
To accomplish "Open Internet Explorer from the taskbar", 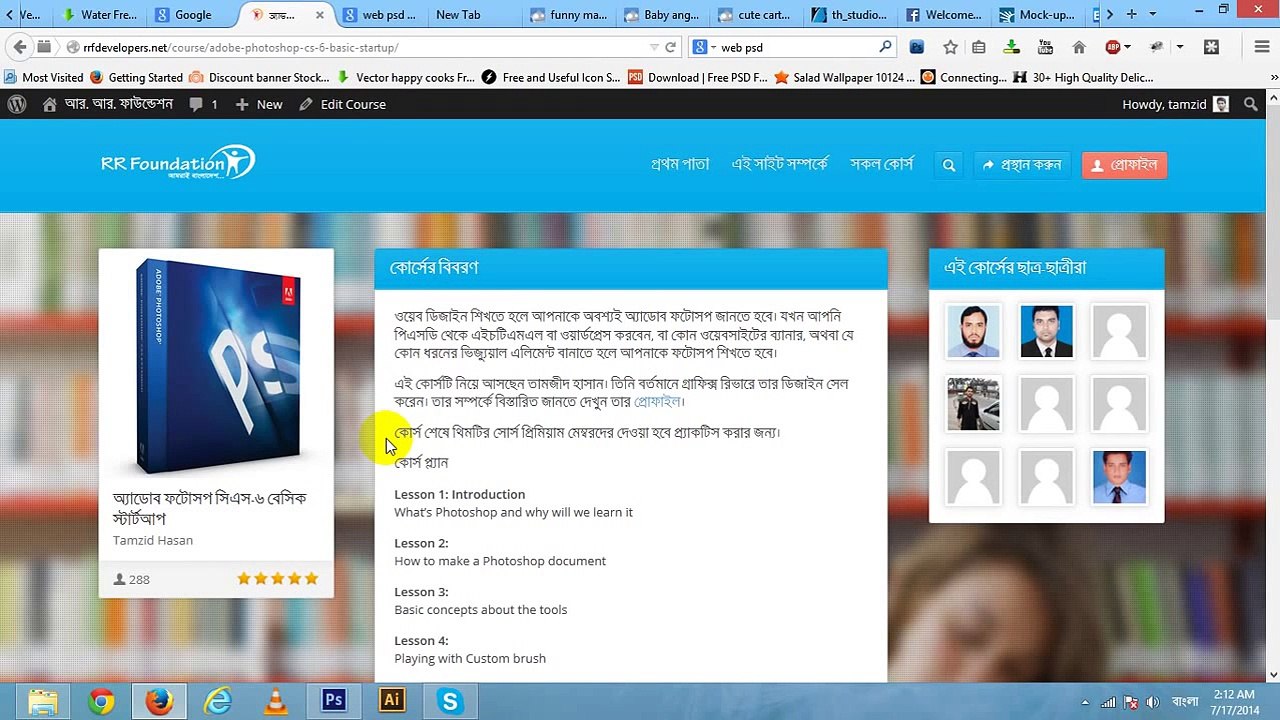I will 217,702.
